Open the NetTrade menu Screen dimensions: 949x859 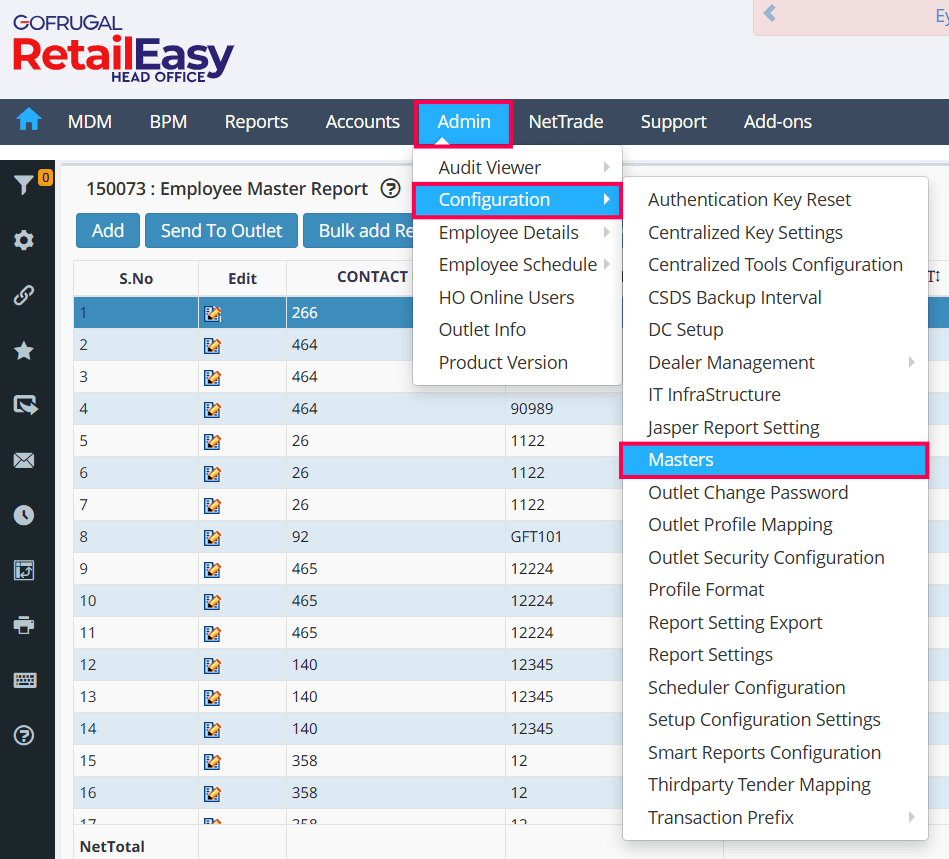pos(566,122)
